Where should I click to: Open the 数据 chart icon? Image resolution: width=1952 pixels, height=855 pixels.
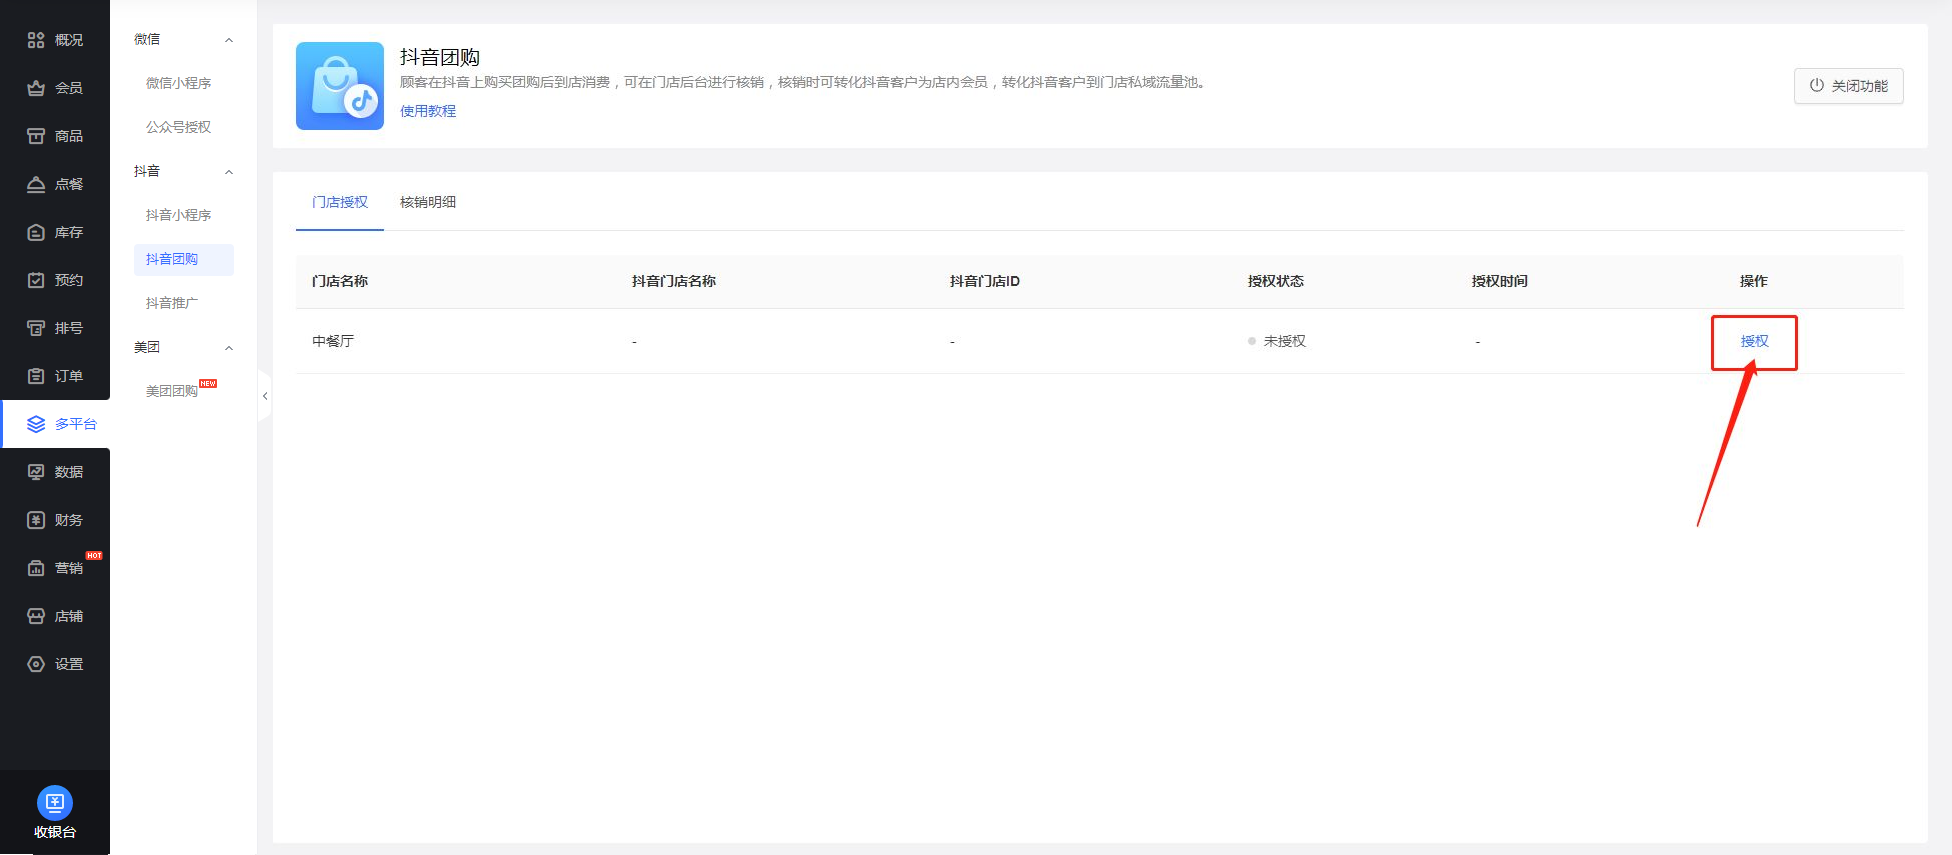(x=36, y=472)
